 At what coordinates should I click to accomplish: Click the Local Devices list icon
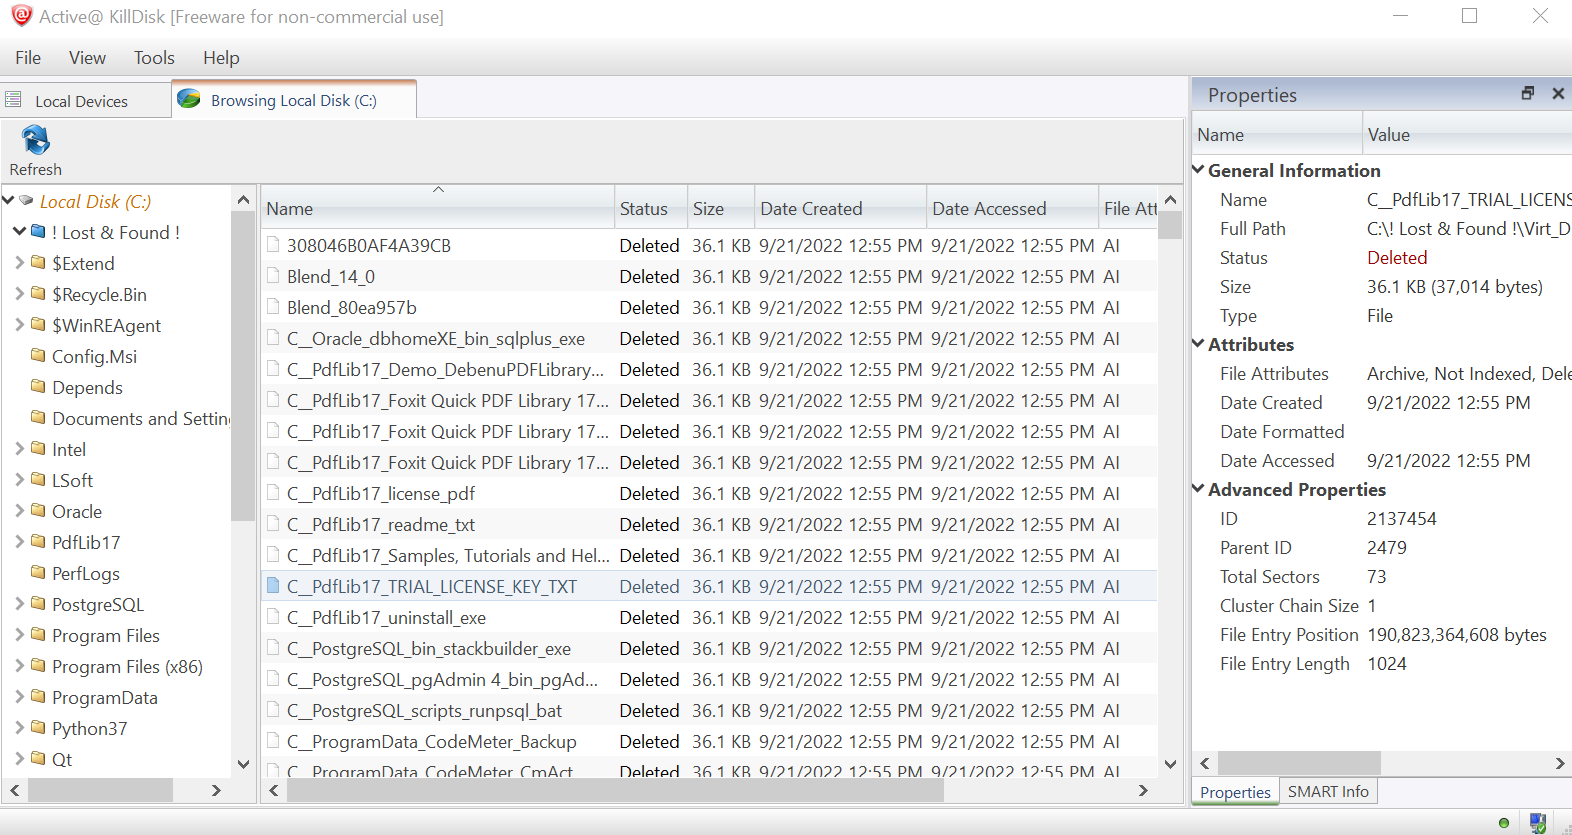click(13, 100)
